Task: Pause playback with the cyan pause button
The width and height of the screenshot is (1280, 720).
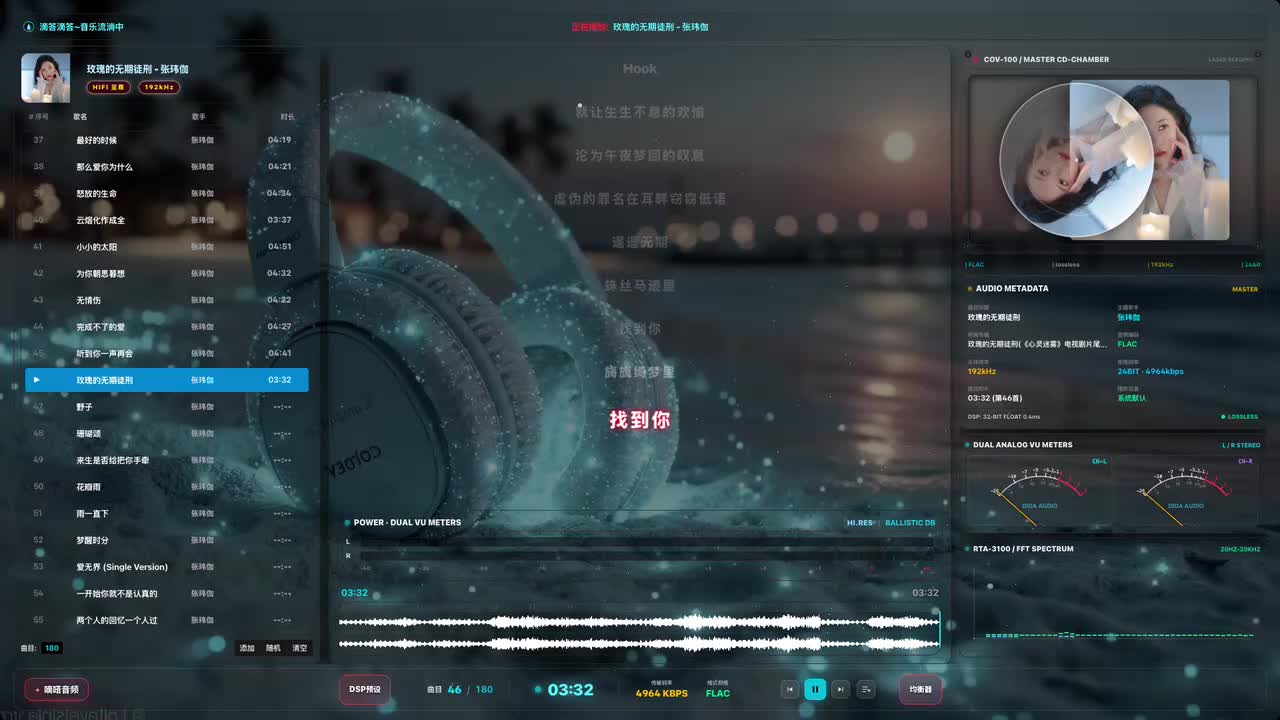Action: [815, 689]
